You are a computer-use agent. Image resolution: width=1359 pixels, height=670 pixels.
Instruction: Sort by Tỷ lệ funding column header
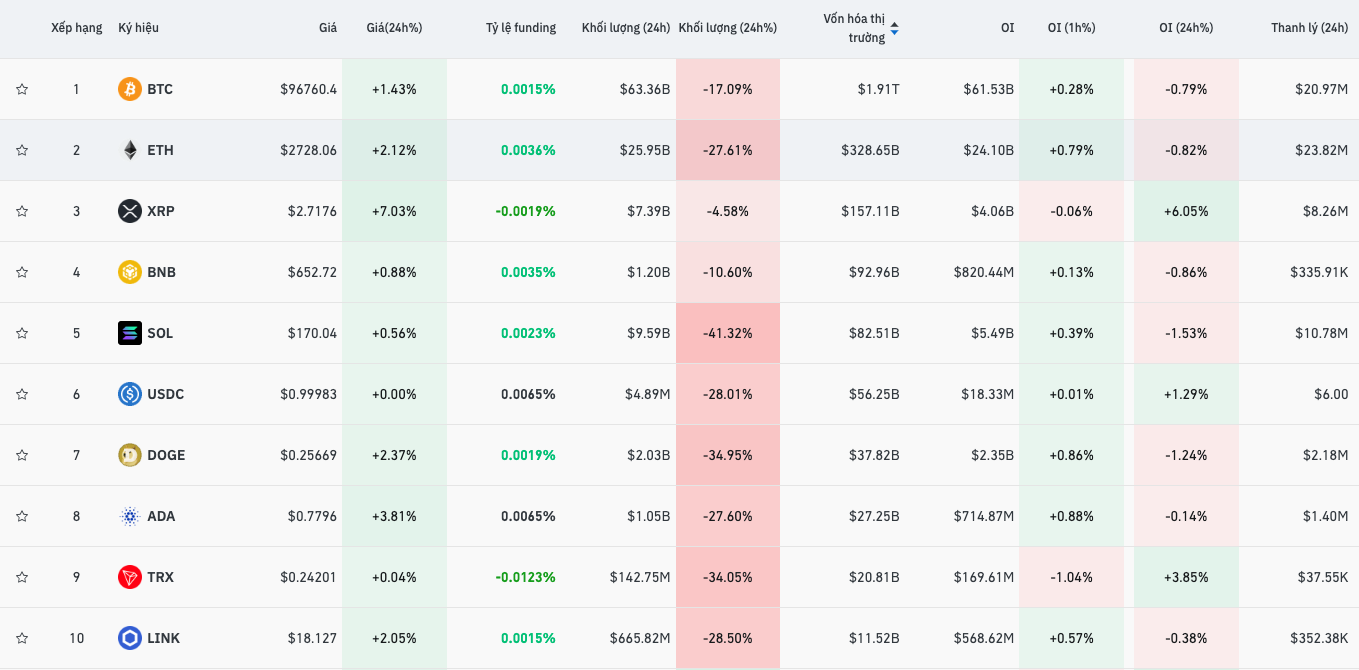pyautogui.click(x=521, y=28)
